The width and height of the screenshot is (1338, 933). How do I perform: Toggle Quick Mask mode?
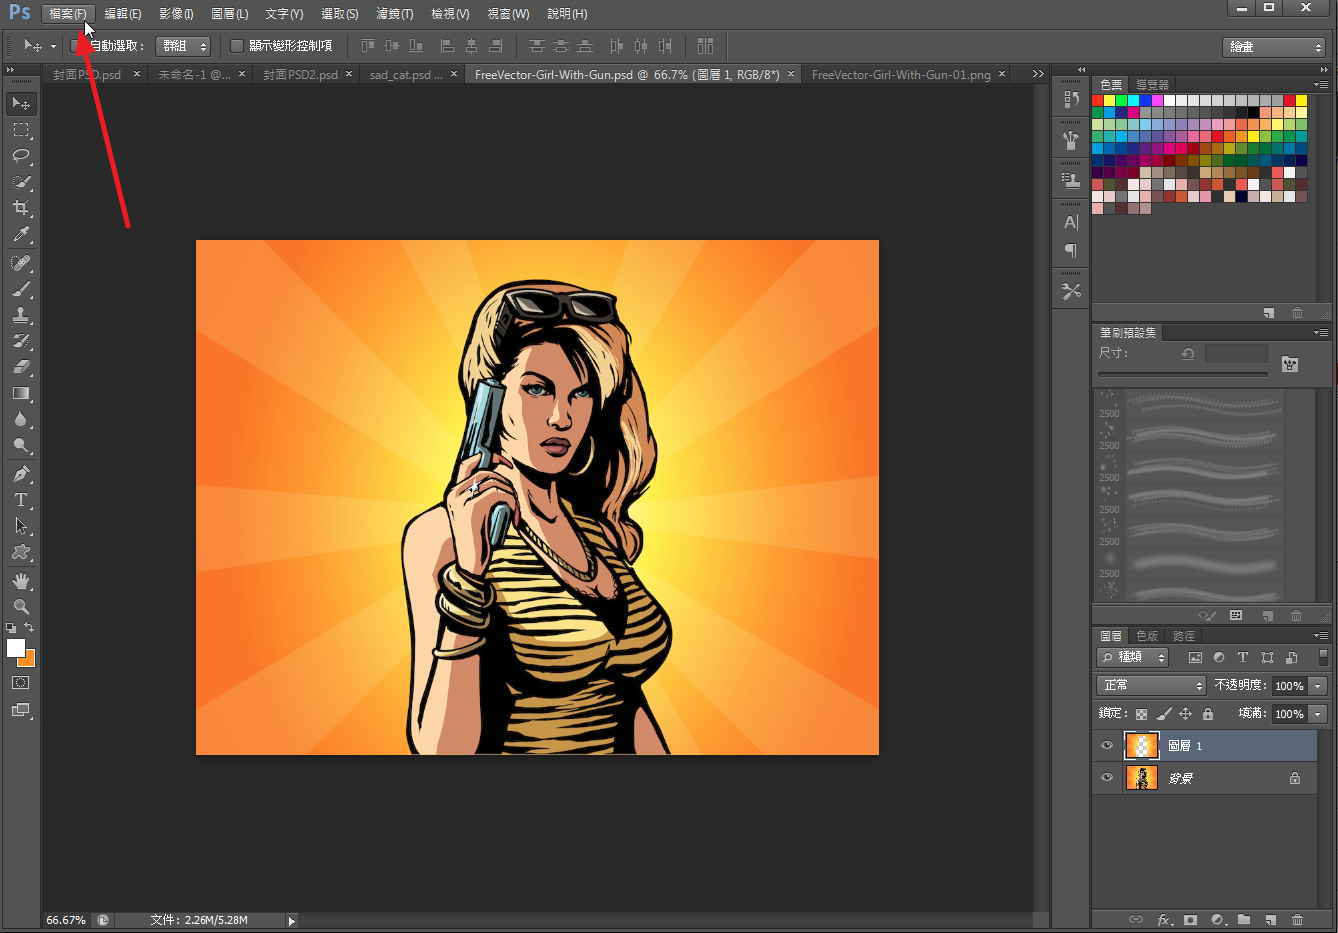pos(21,683)
